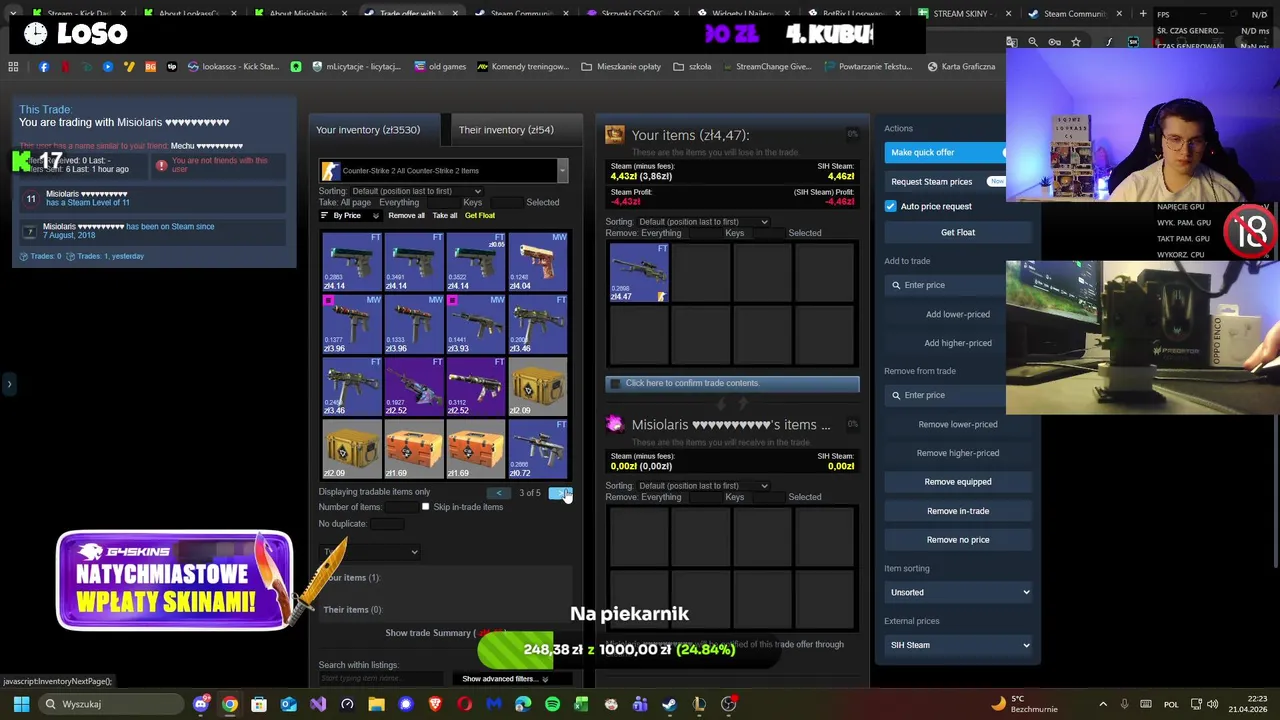
Task: Switch to 'About Misiolaris' browser tab
Action: [x=298, y=14]
